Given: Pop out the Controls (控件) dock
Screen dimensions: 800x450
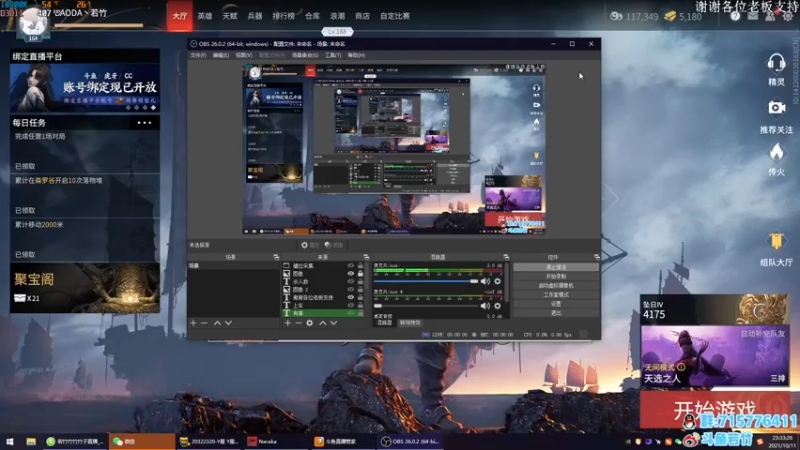Looking at the screenshot, I should point(596,257).
